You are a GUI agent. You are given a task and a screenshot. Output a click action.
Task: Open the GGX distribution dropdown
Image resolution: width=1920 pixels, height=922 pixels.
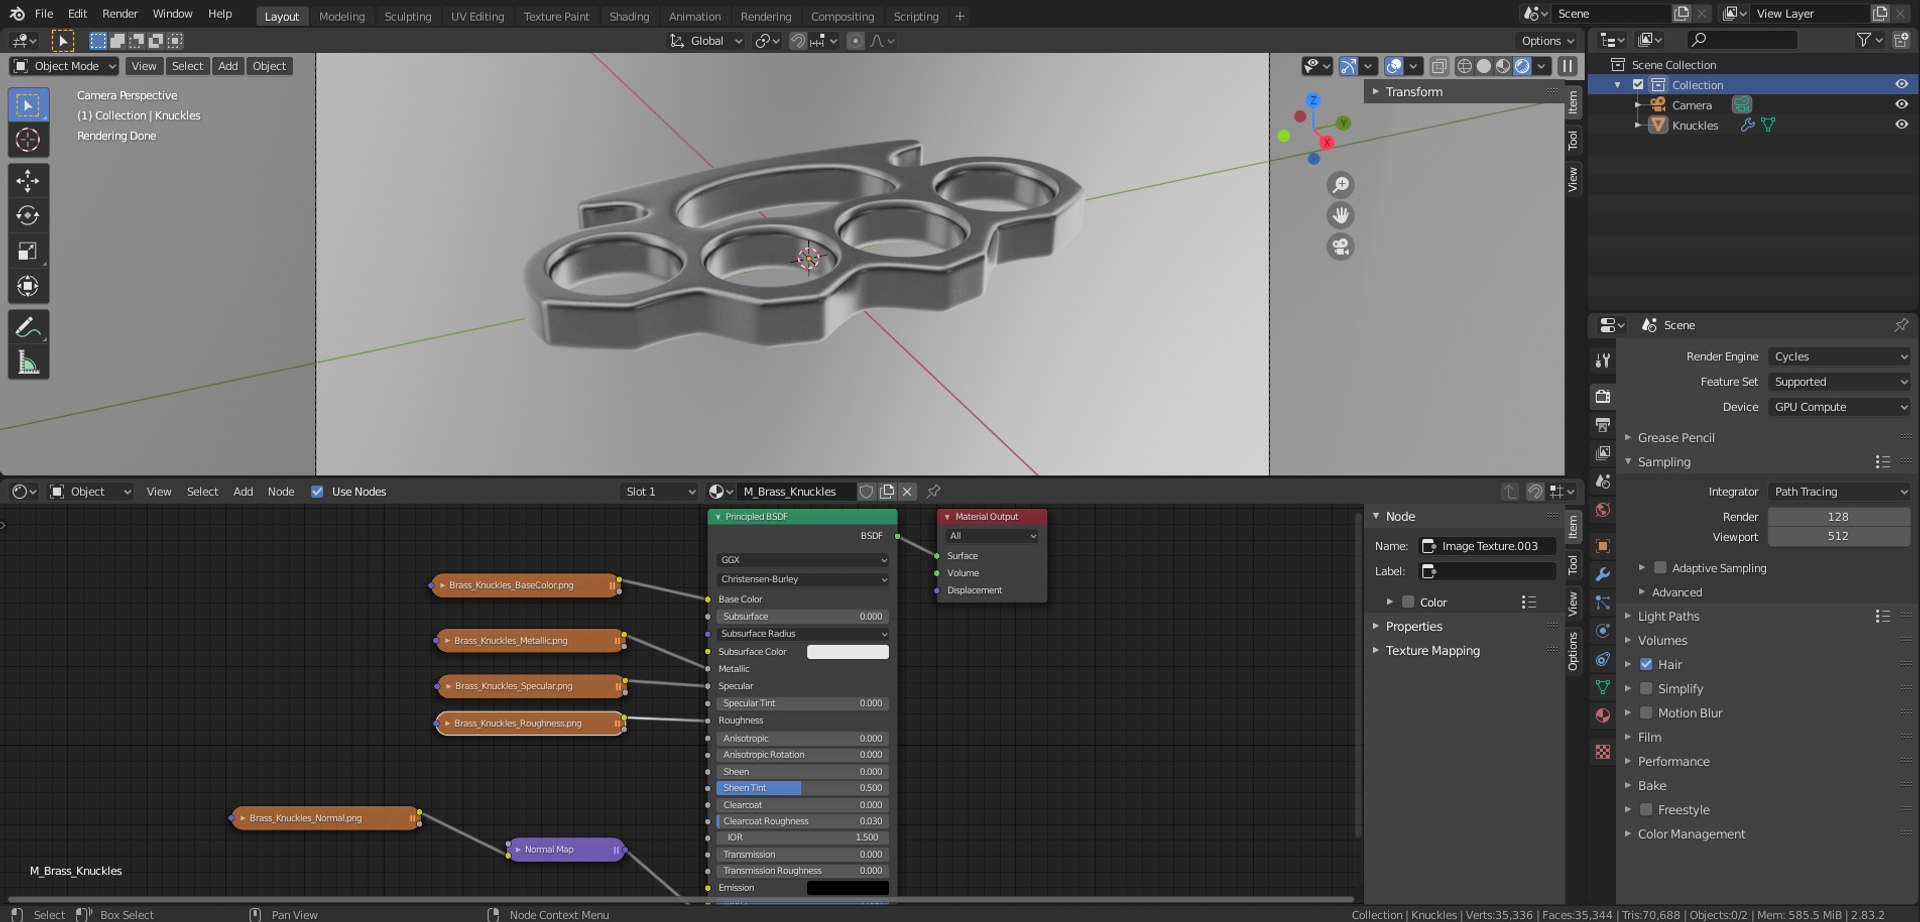(x=802, y=560)
